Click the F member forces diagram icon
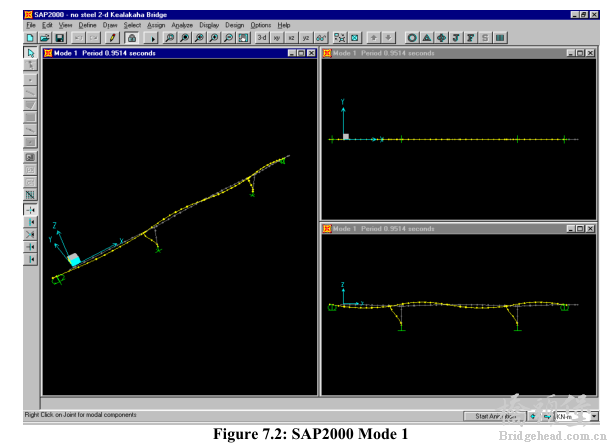 point(471,38)
